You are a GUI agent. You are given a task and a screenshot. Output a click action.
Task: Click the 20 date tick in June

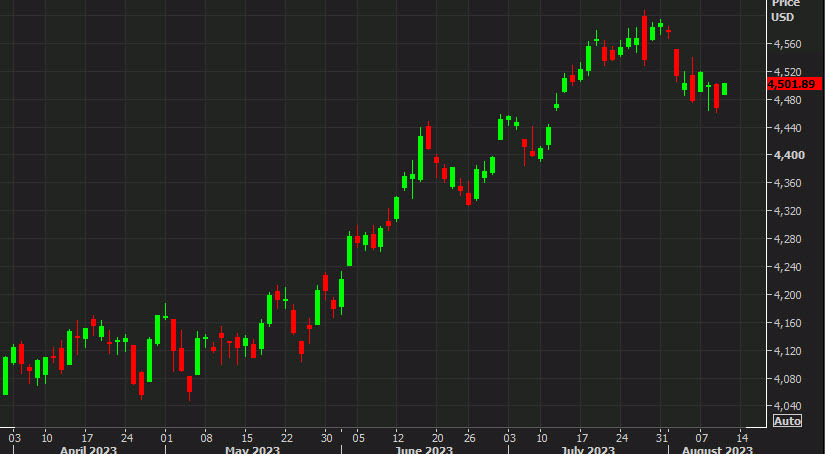click(x=438, y=438)
